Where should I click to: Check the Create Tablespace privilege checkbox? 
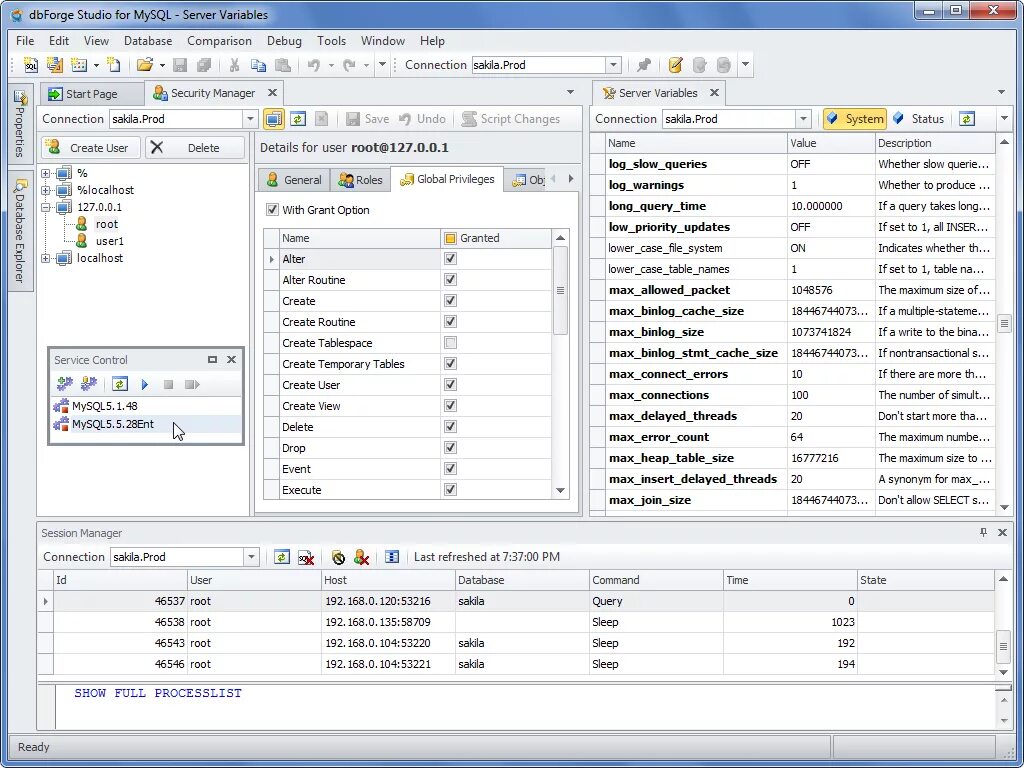coord(450,343)
